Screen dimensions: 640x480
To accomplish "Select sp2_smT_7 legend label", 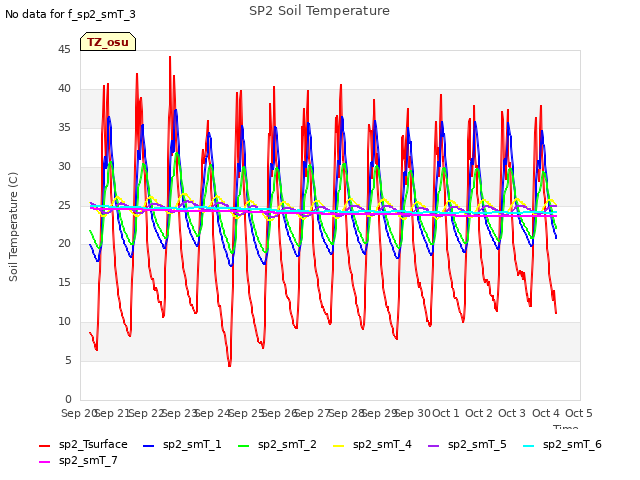I will coord(88,460).
